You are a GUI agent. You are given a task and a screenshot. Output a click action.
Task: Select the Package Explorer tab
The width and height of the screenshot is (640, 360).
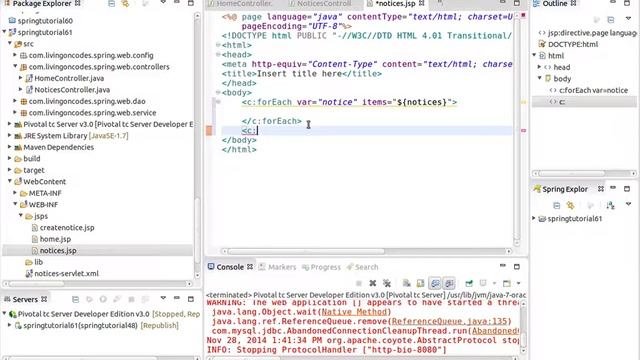[42, 4]
